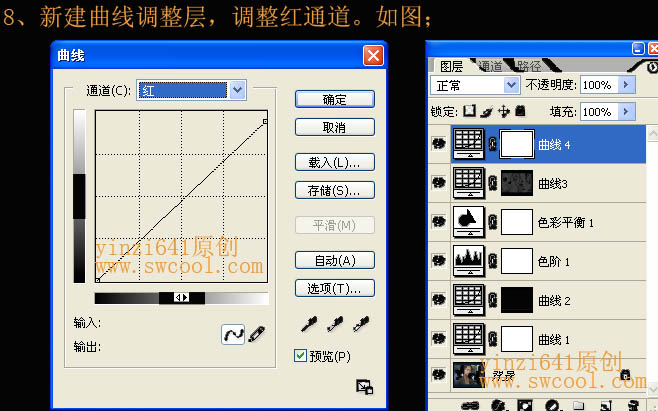
Task: Hide the 色彩平衡 1 layer
Action: [x=437, y=221]
